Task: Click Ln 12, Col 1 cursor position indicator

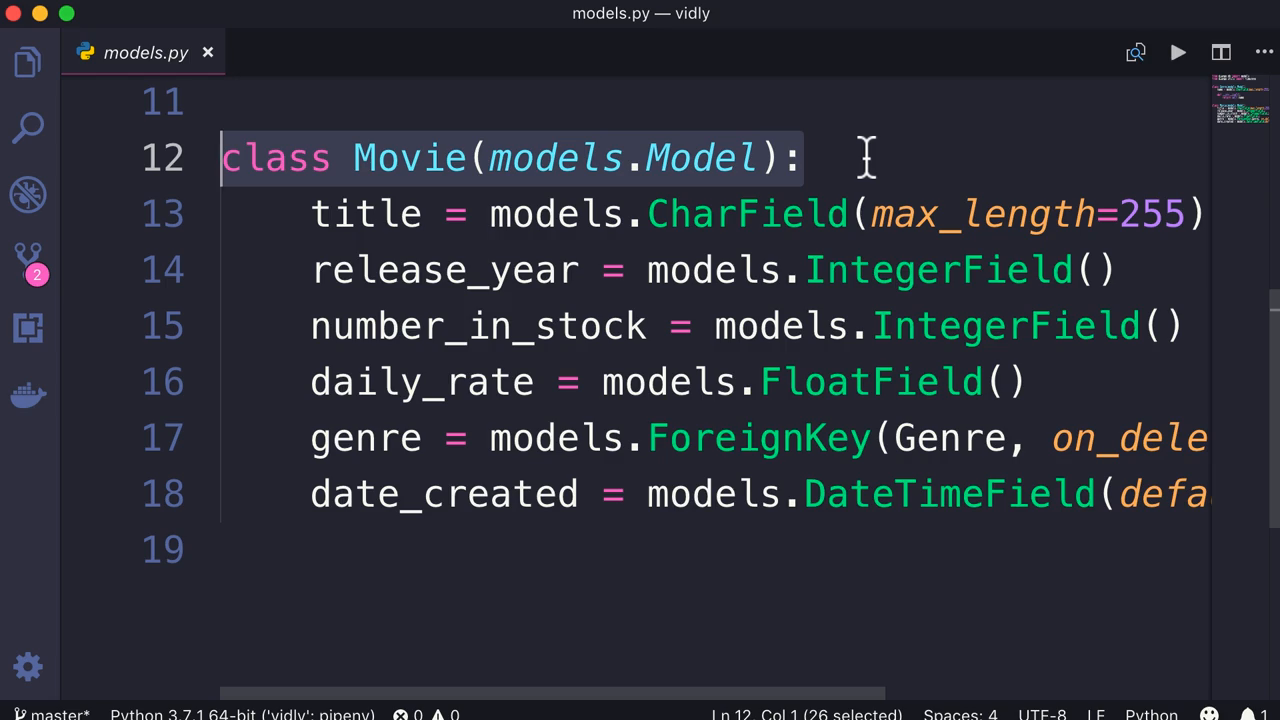Action: tap(806, 714)
